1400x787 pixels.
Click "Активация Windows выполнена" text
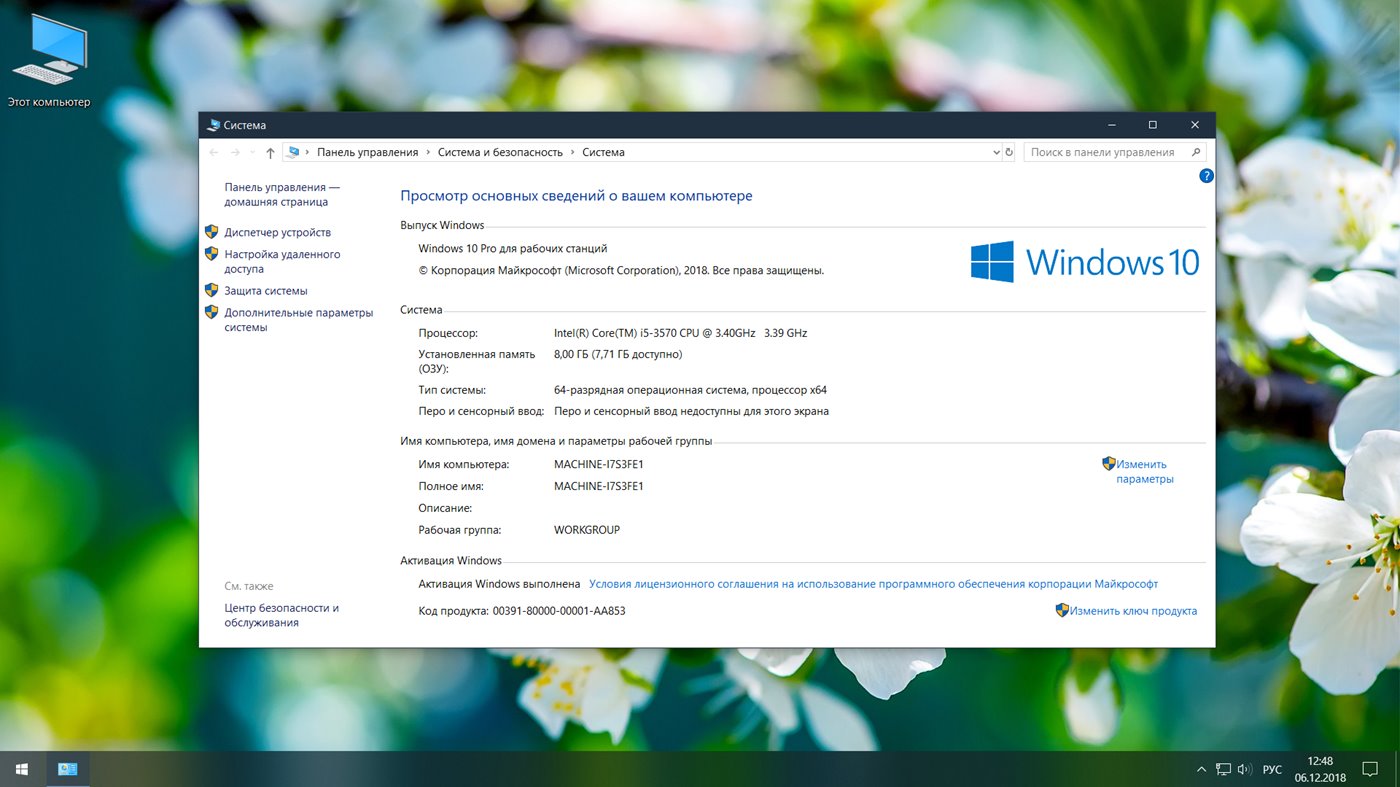click(499, 584)
